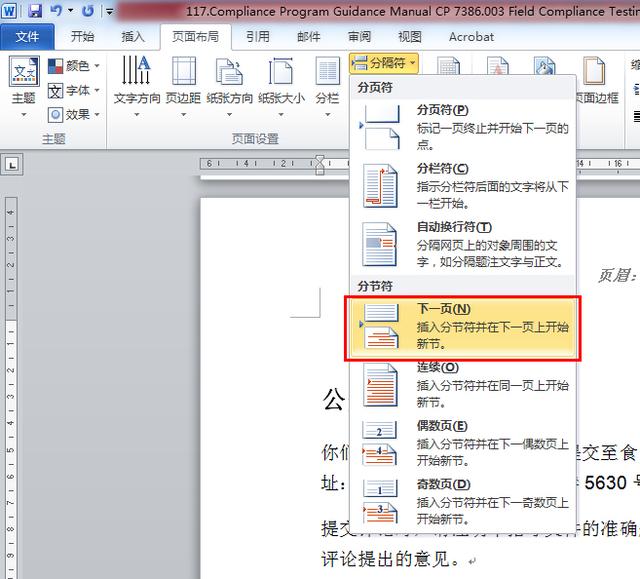The width and height of the screenshot is (640, 579).
Task: Click the Save icon in quick access toolbar
Action: click(35, 10)
